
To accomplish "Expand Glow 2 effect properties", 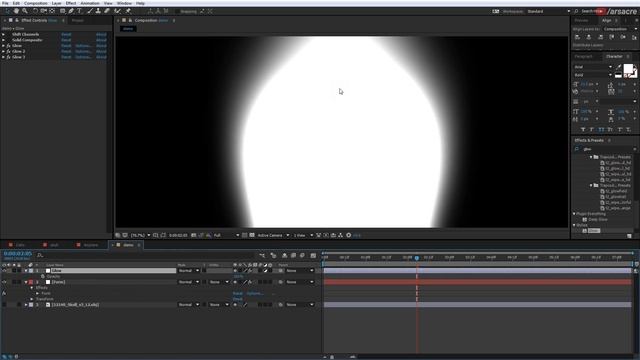I will point(3,51).
